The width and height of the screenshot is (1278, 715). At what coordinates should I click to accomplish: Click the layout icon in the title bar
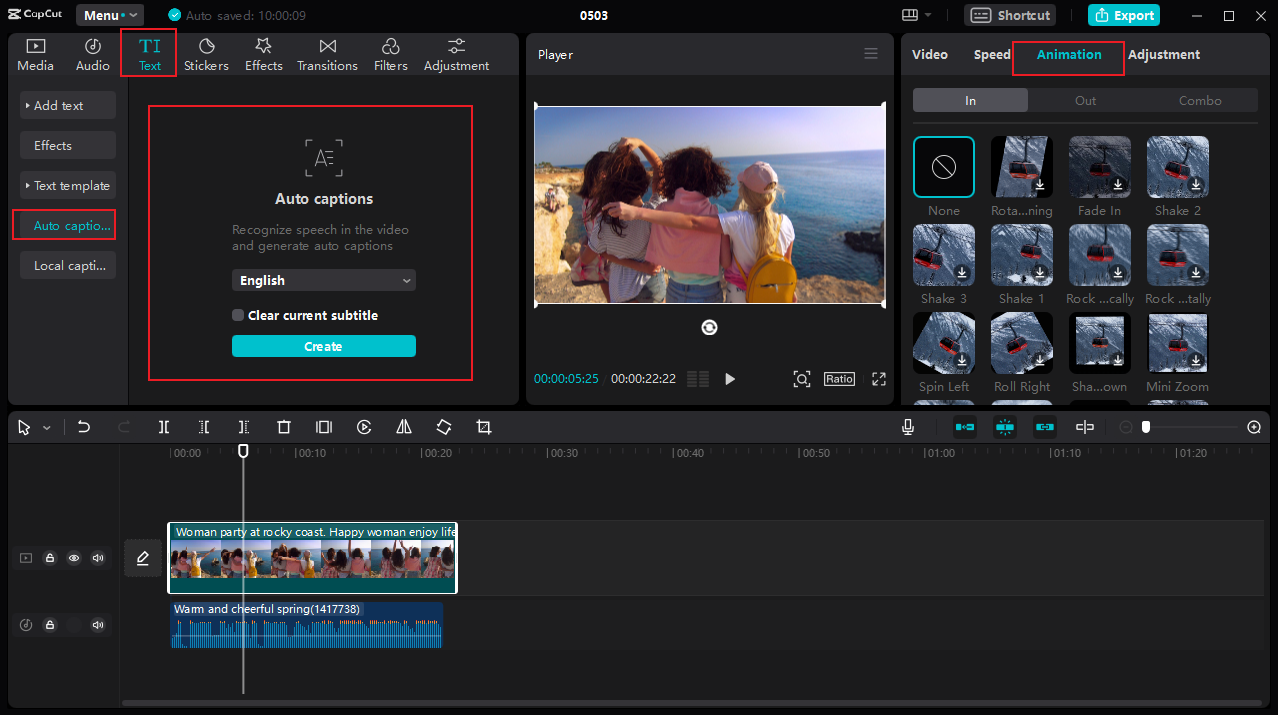910,15
